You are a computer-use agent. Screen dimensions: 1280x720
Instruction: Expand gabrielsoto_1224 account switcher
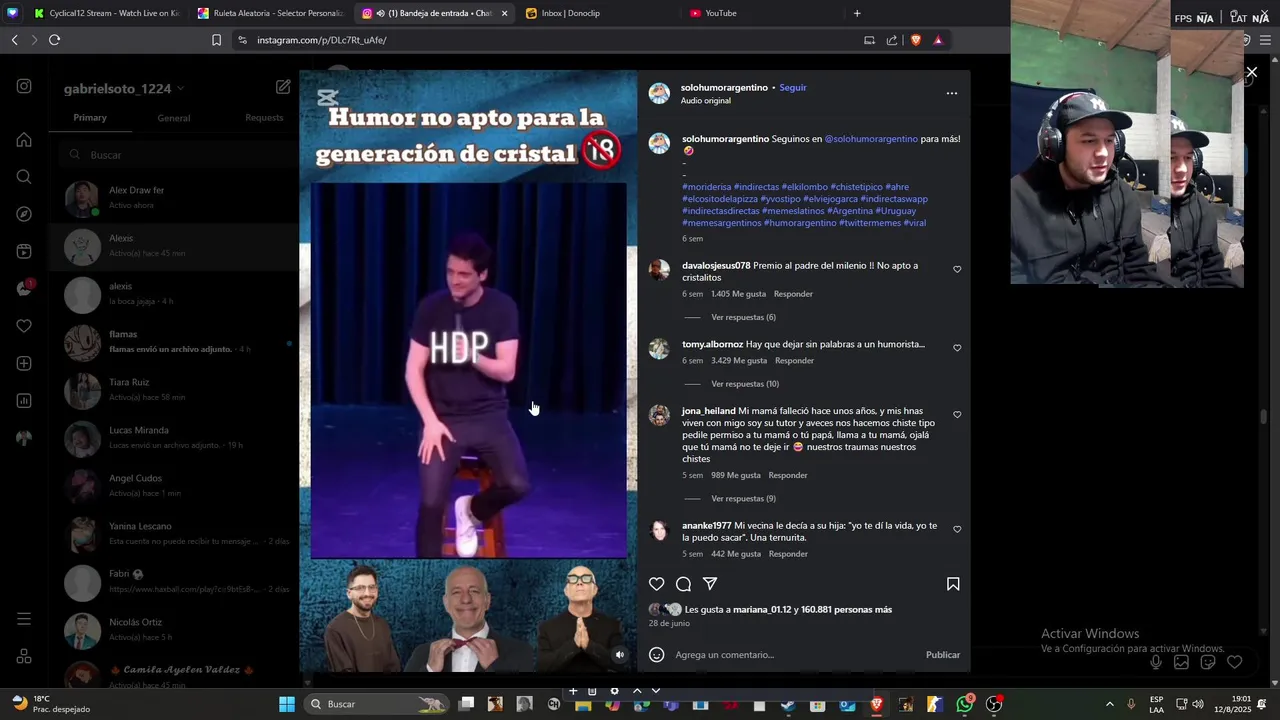tap(124, 89)
